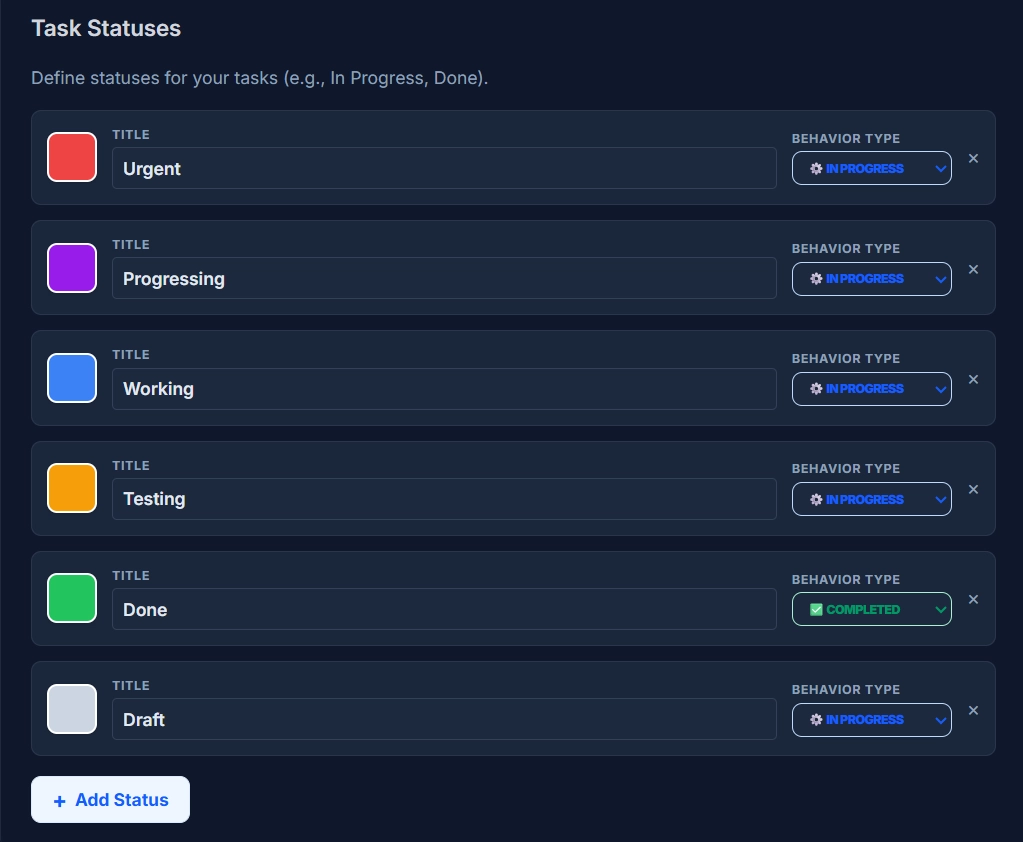
Task: Click the red color swatch for Urgent
Action: (71, 157)
